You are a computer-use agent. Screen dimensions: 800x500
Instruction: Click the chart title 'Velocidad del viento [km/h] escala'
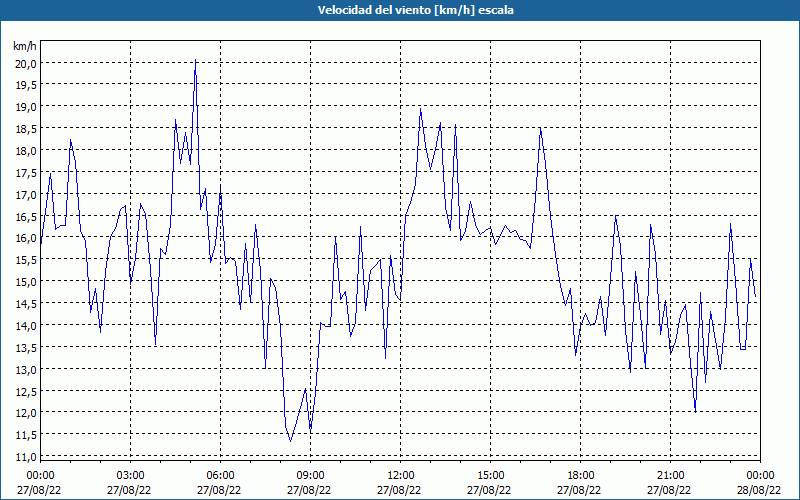[x=415, y=10]
